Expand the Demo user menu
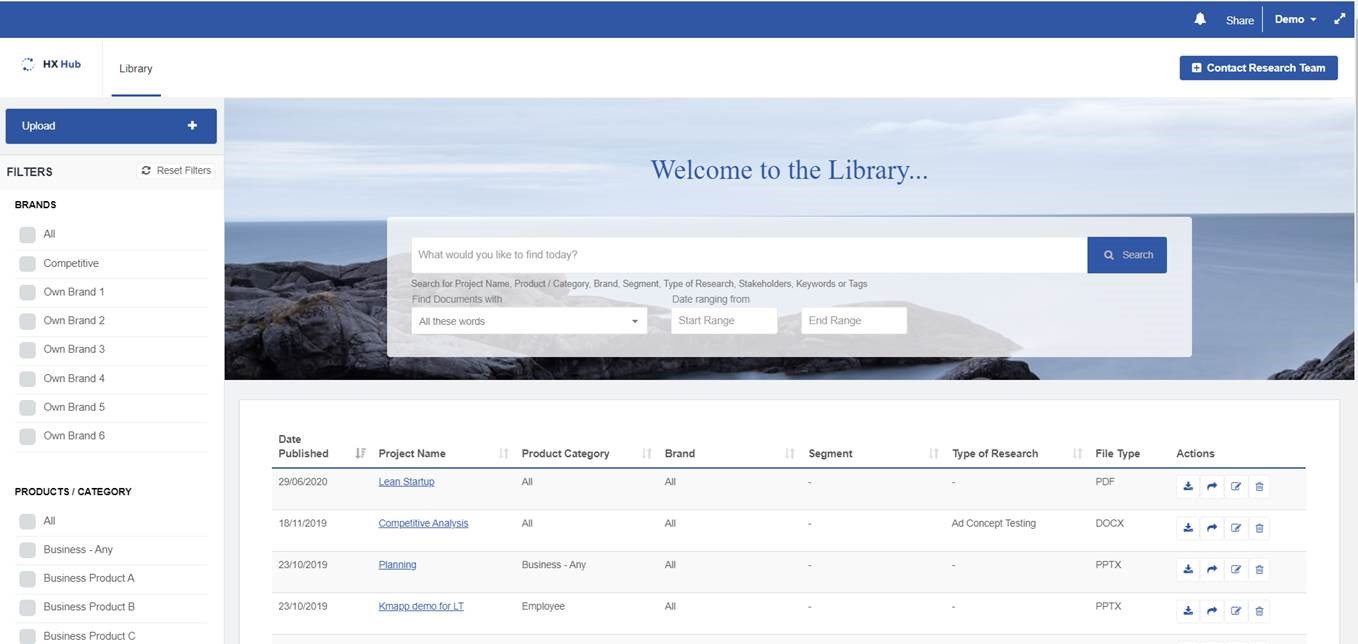1358x644 pixels. click(1295, 19)
